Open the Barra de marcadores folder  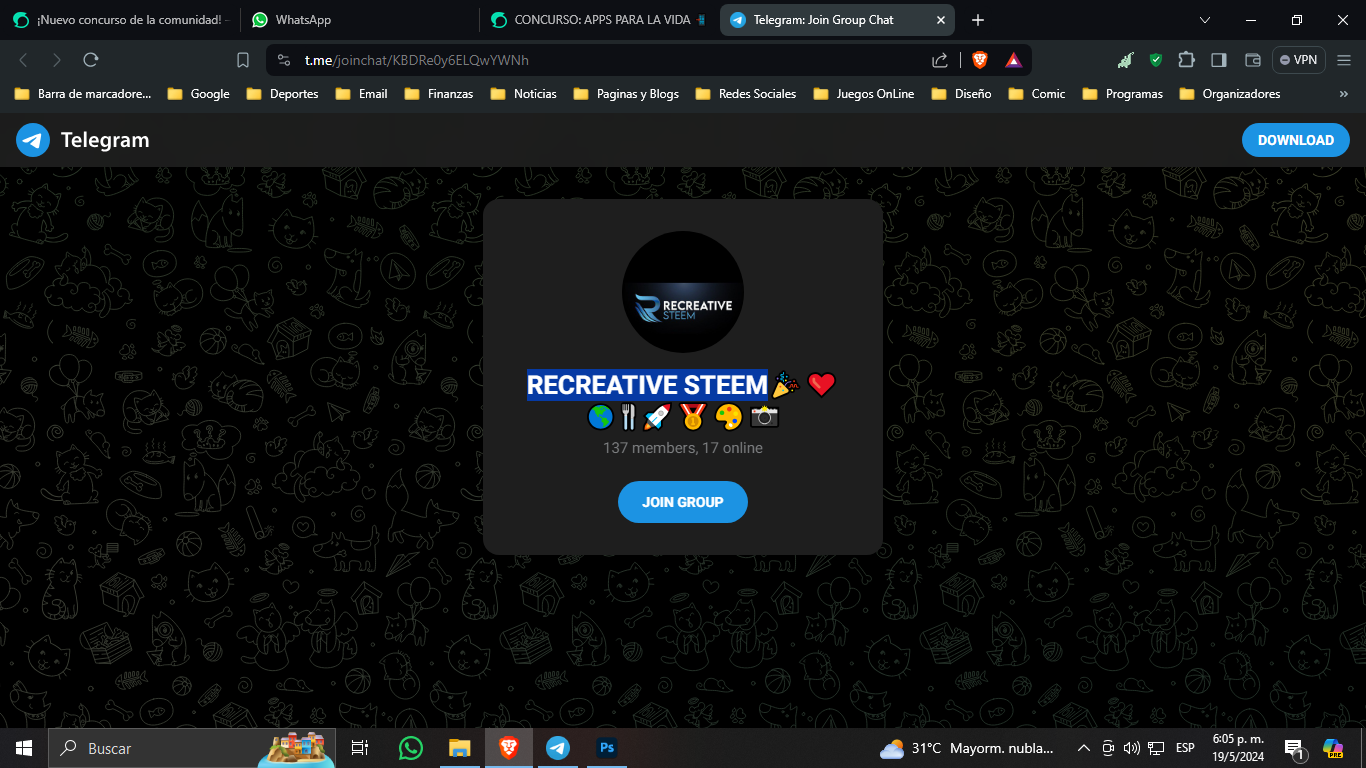pos(83,94)
